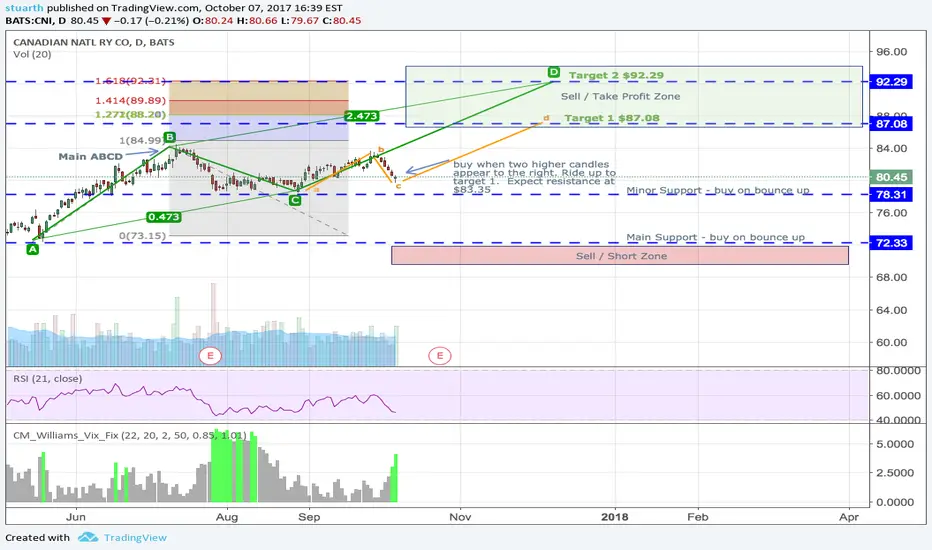Screen dimensions: 932x550
Task: Click the 60.0000 RSI scale value
Action: click(x=899, y=395)
